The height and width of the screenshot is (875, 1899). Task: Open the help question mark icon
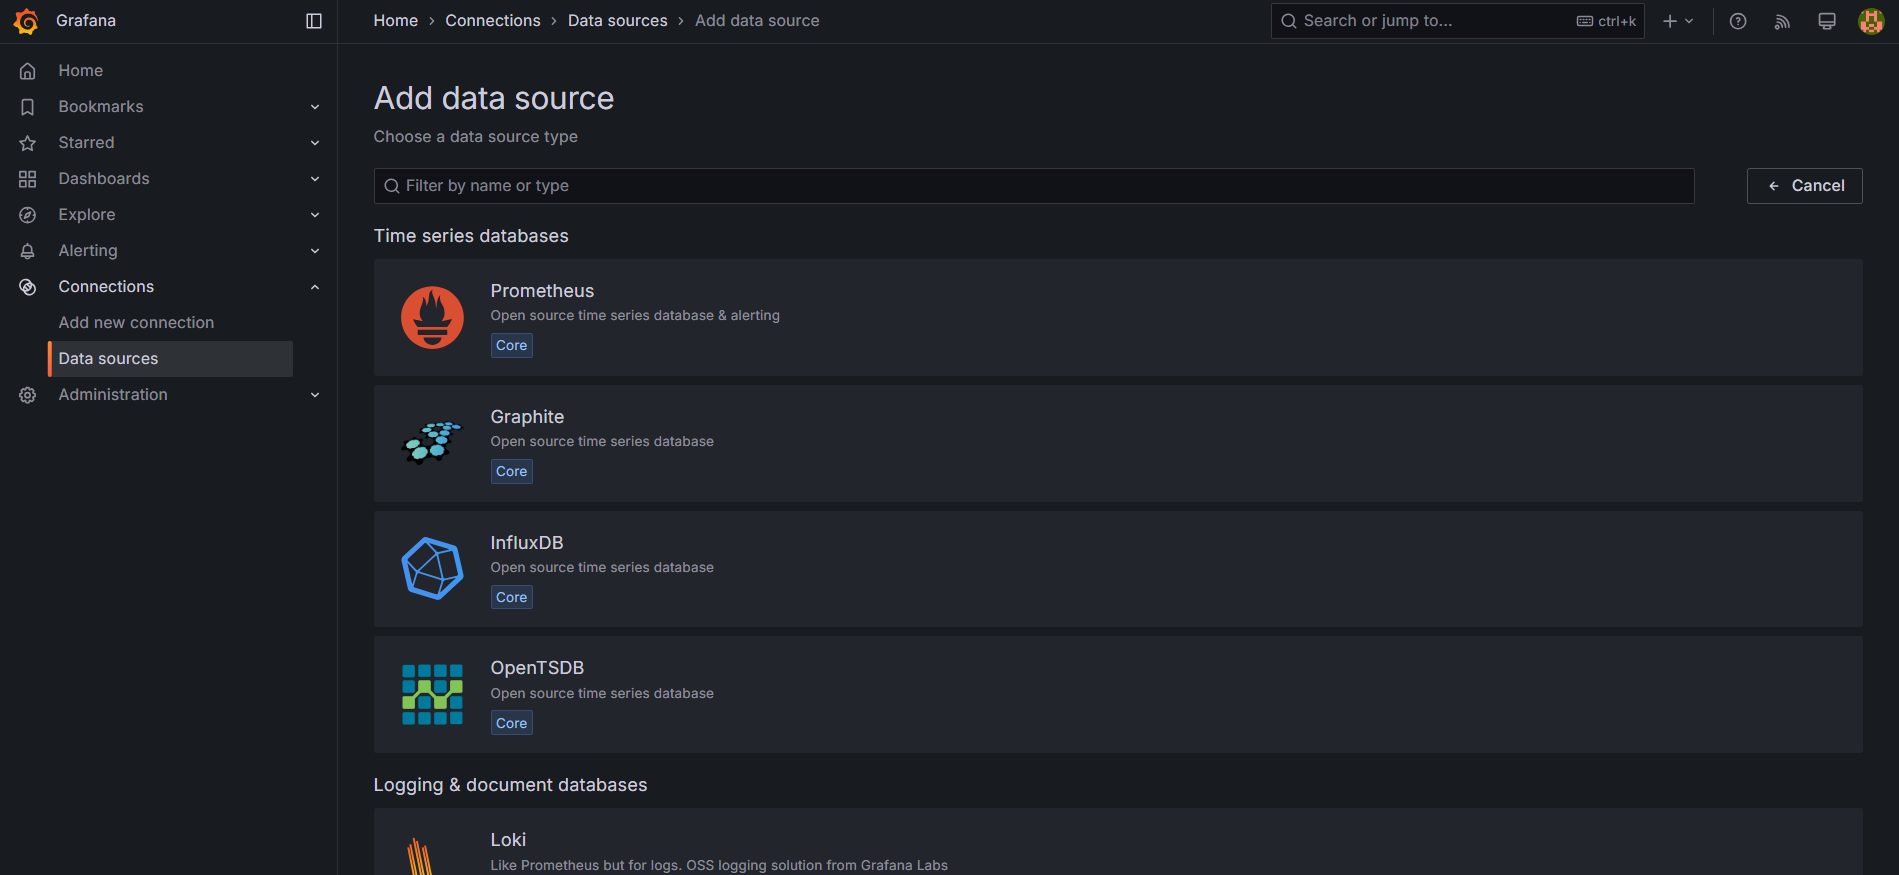point(1738,21)
